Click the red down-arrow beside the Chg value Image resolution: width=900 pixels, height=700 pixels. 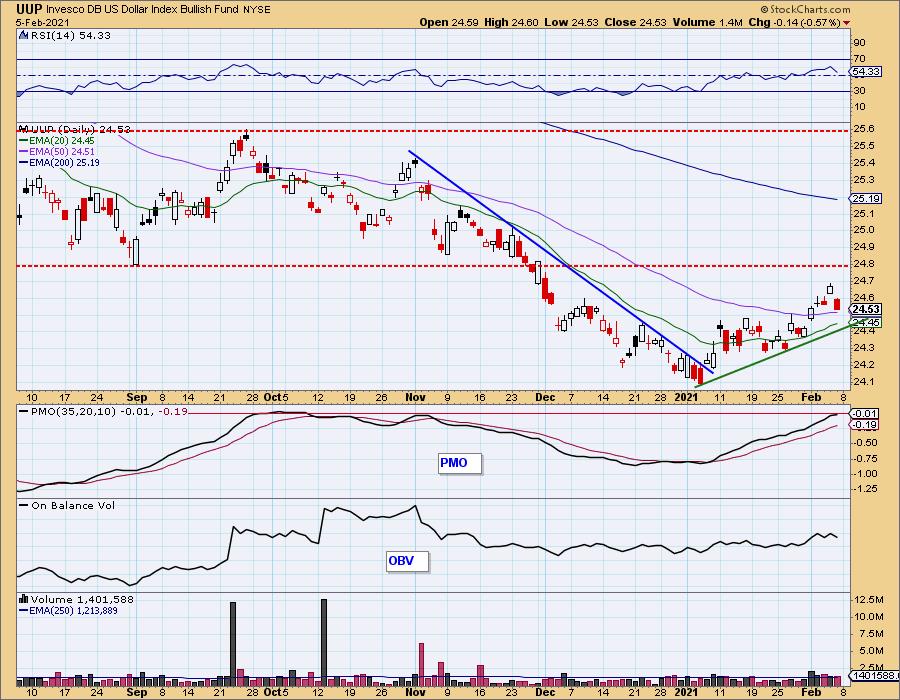pos(847,23)
